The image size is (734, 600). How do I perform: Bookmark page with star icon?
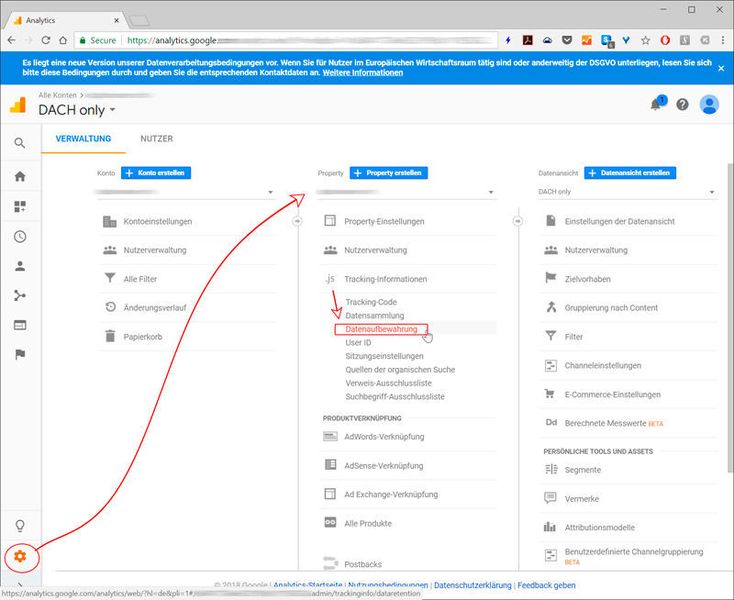point(646,41)
